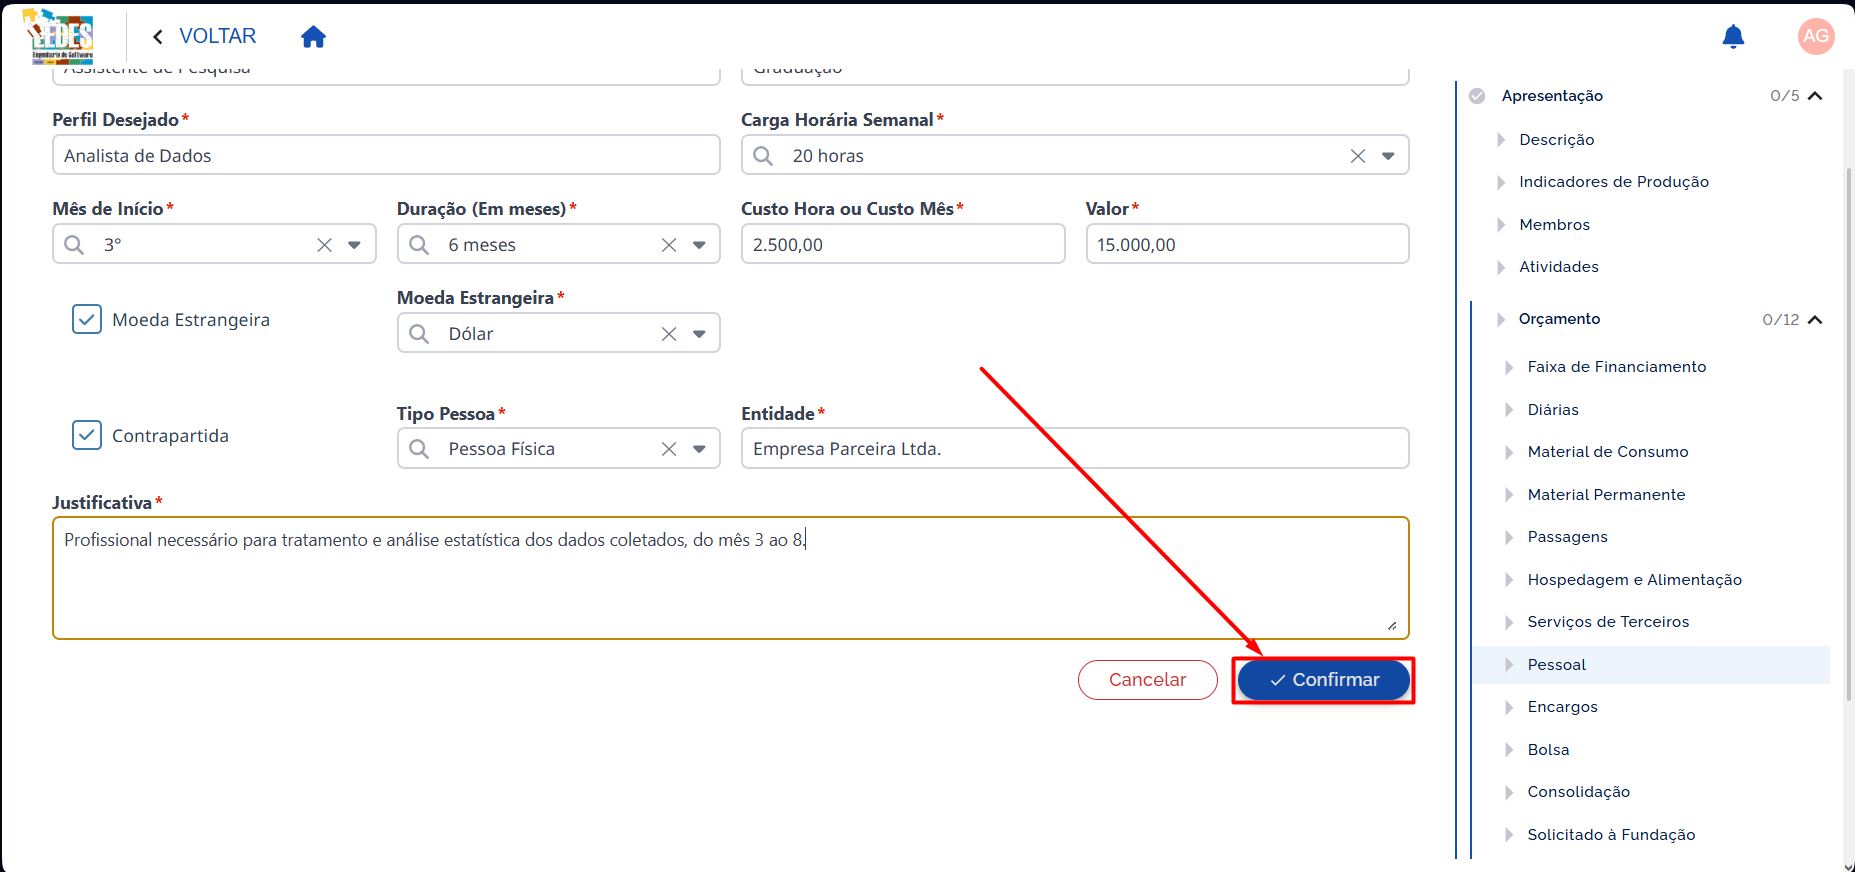The image size is (1855, 872).
Task: Open Bolsa budget item
Action: 1548,750
